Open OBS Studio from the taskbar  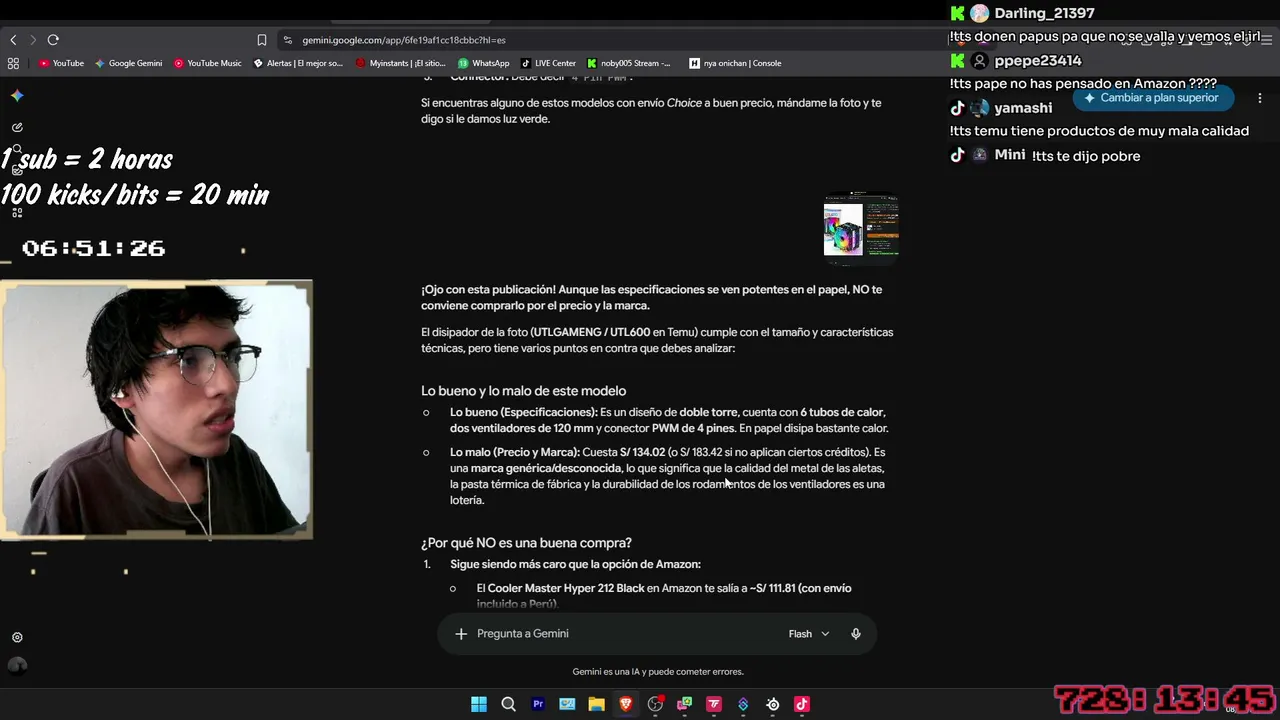tap(655, 704)
